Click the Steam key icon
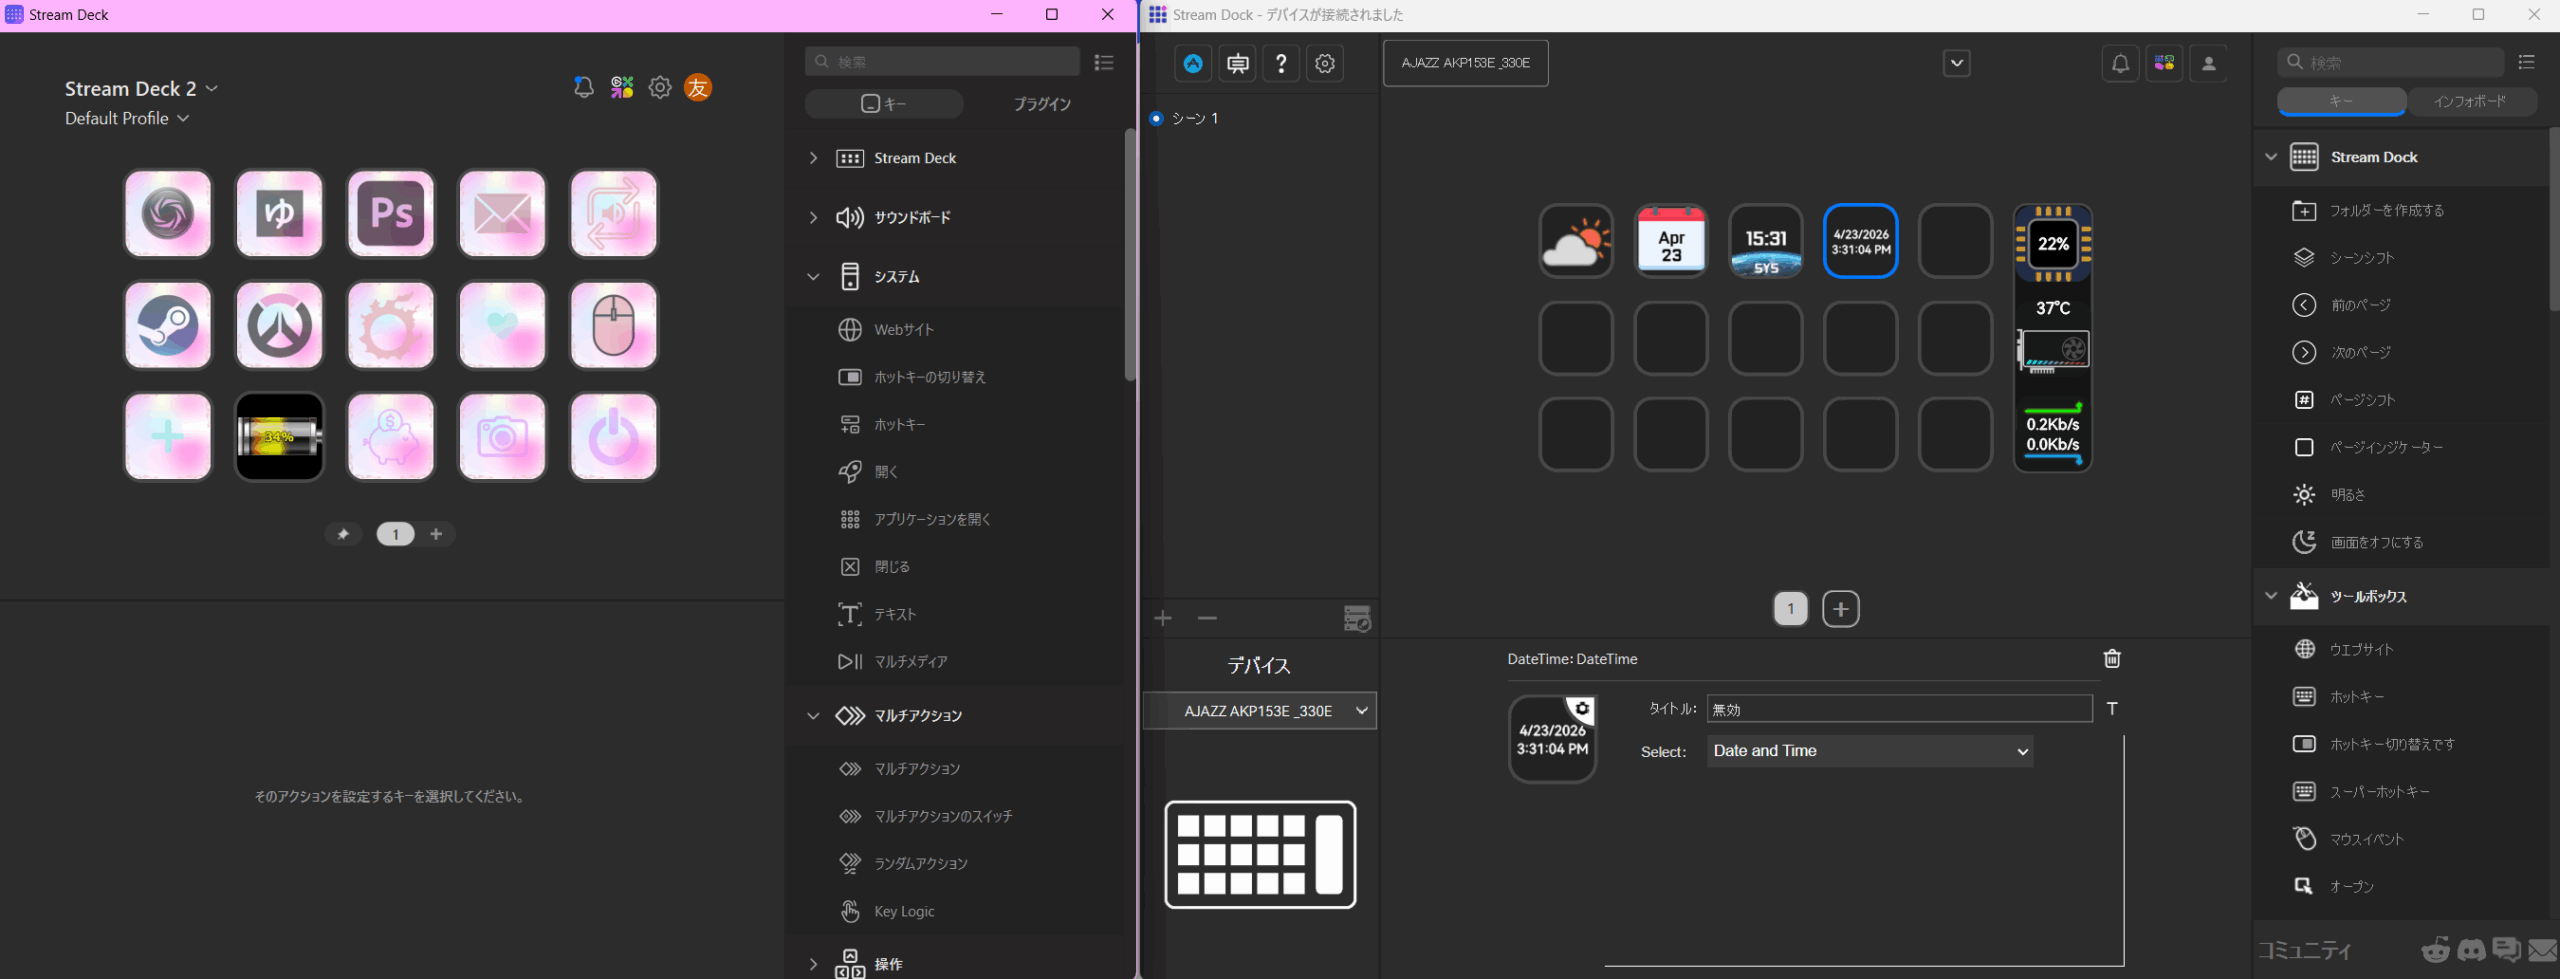The width and height of the screenshot is (2560, 979). pos(168,325)
